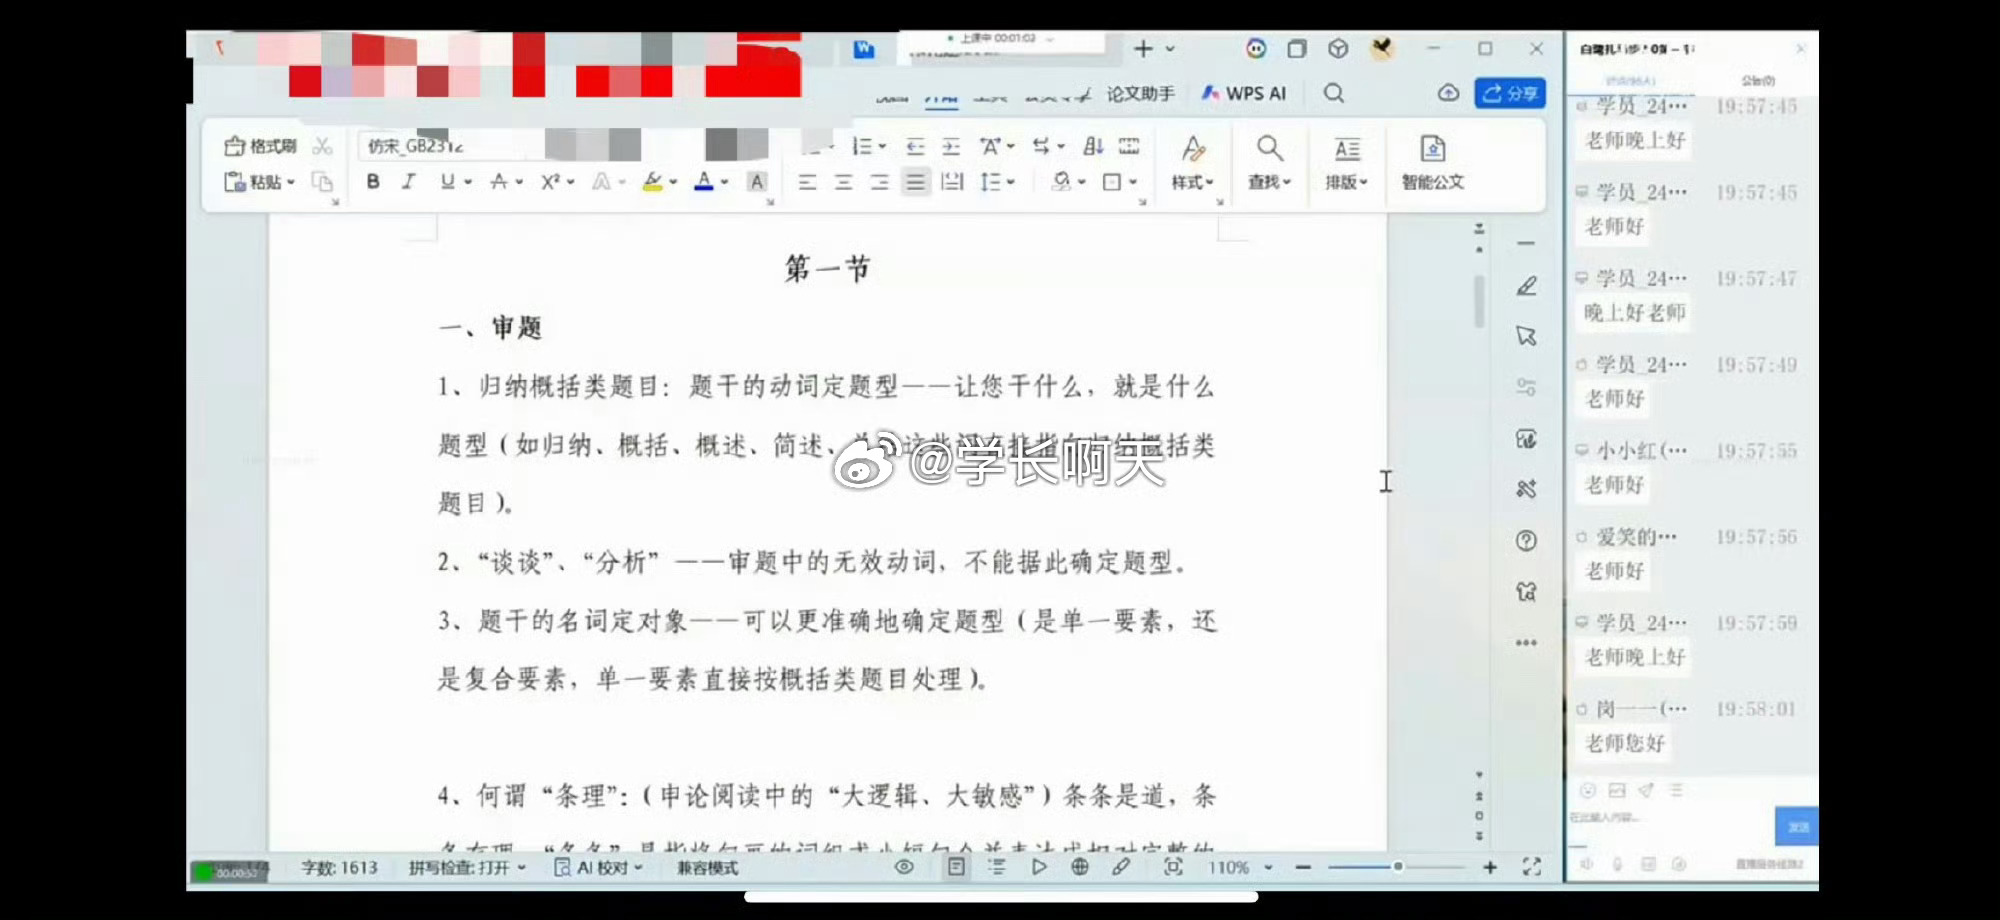Select arrow selection tool in side panel
The width and height of the screenshot is (2000, 920).
coord(1526,336)
